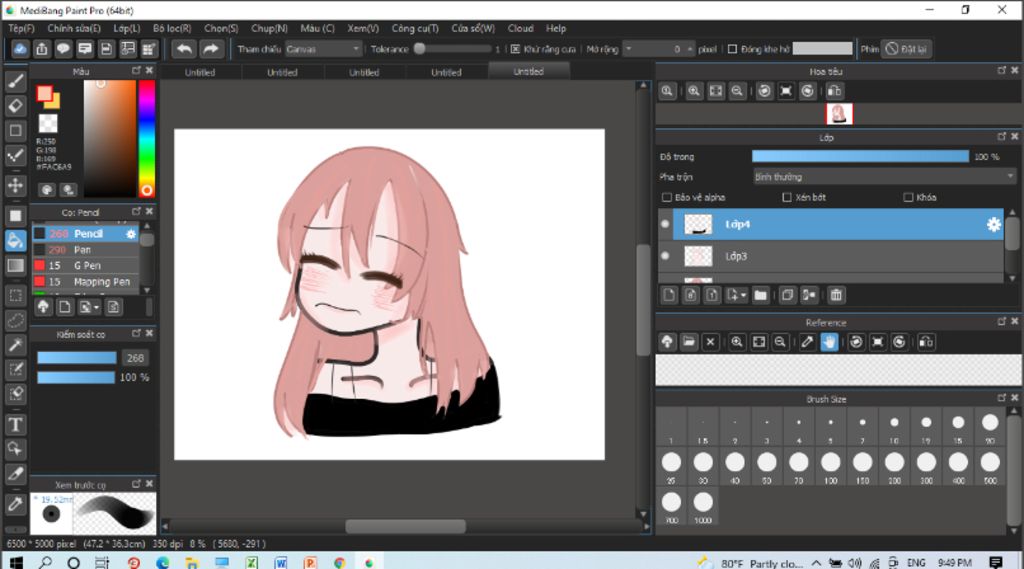Select the Eraser tool
1024x569 pixels.
click(x=16, y=106)
